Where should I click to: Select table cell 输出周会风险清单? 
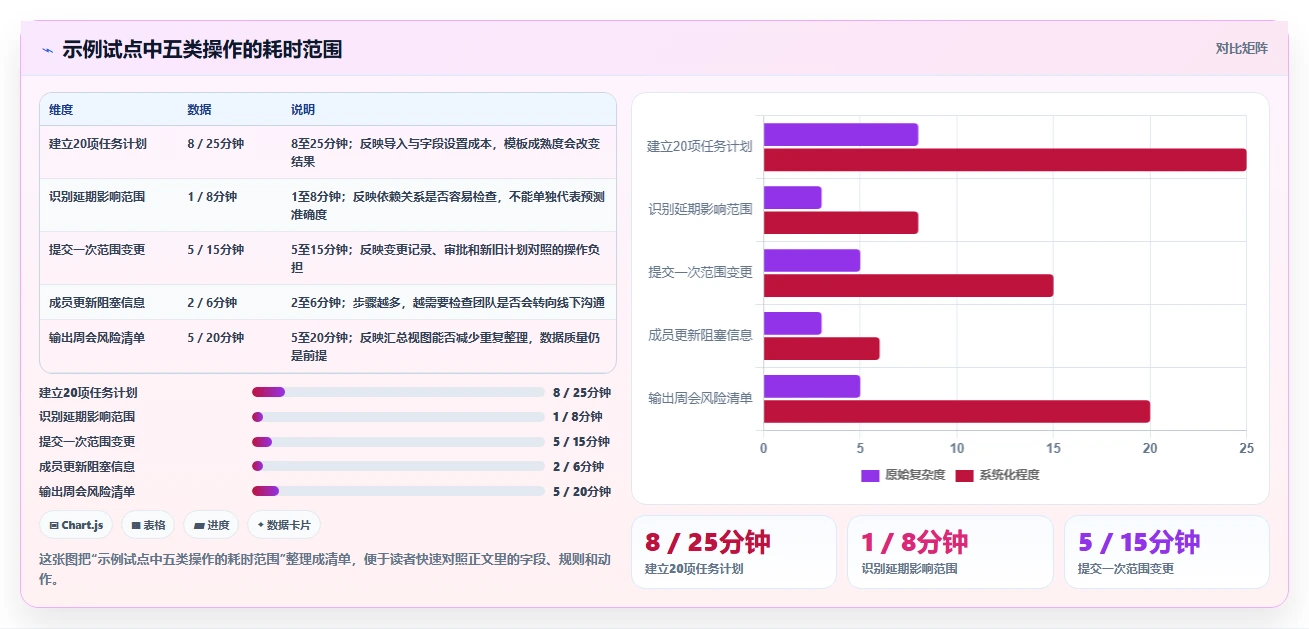(x=97, y=337)
